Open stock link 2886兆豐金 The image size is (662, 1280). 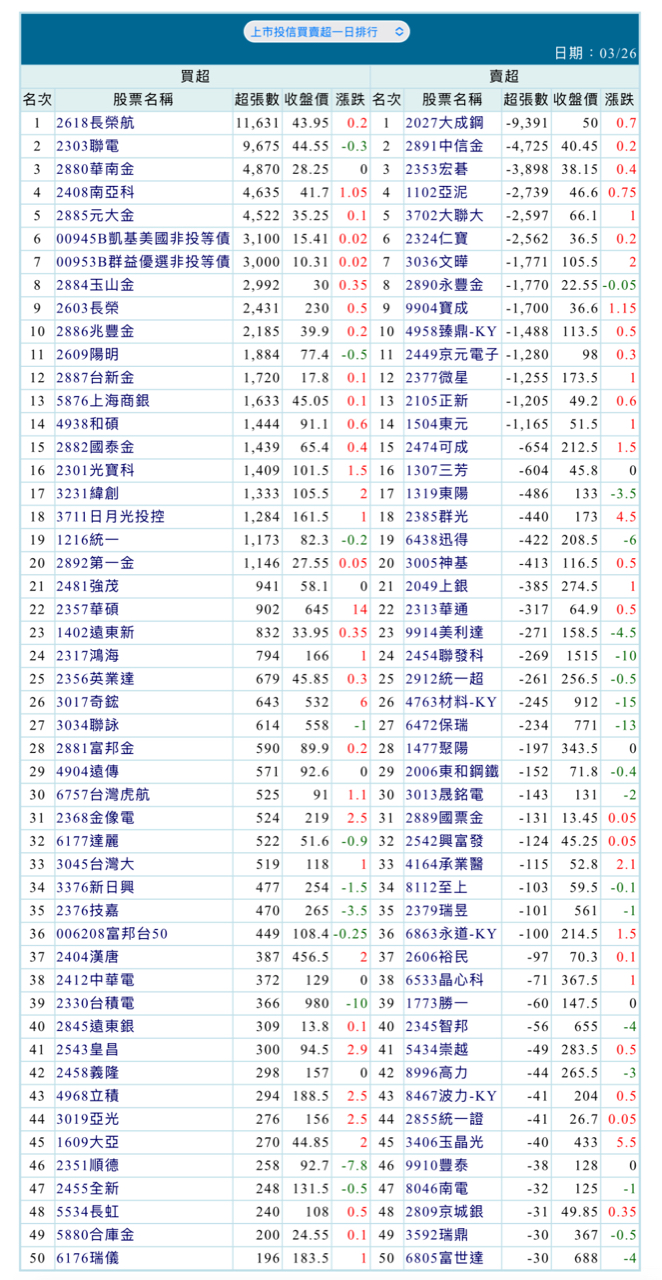tap(94, 331)
